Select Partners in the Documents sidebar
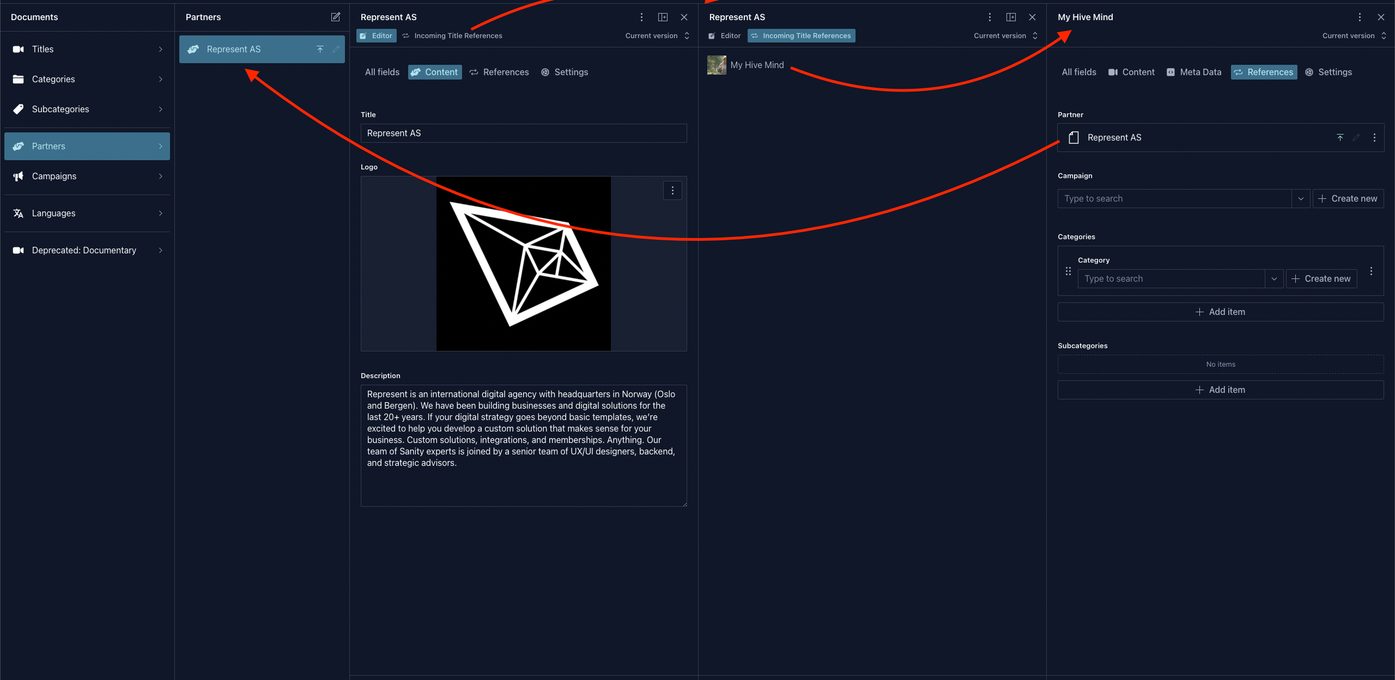The image size is (1395, 680). pos(87,146)
